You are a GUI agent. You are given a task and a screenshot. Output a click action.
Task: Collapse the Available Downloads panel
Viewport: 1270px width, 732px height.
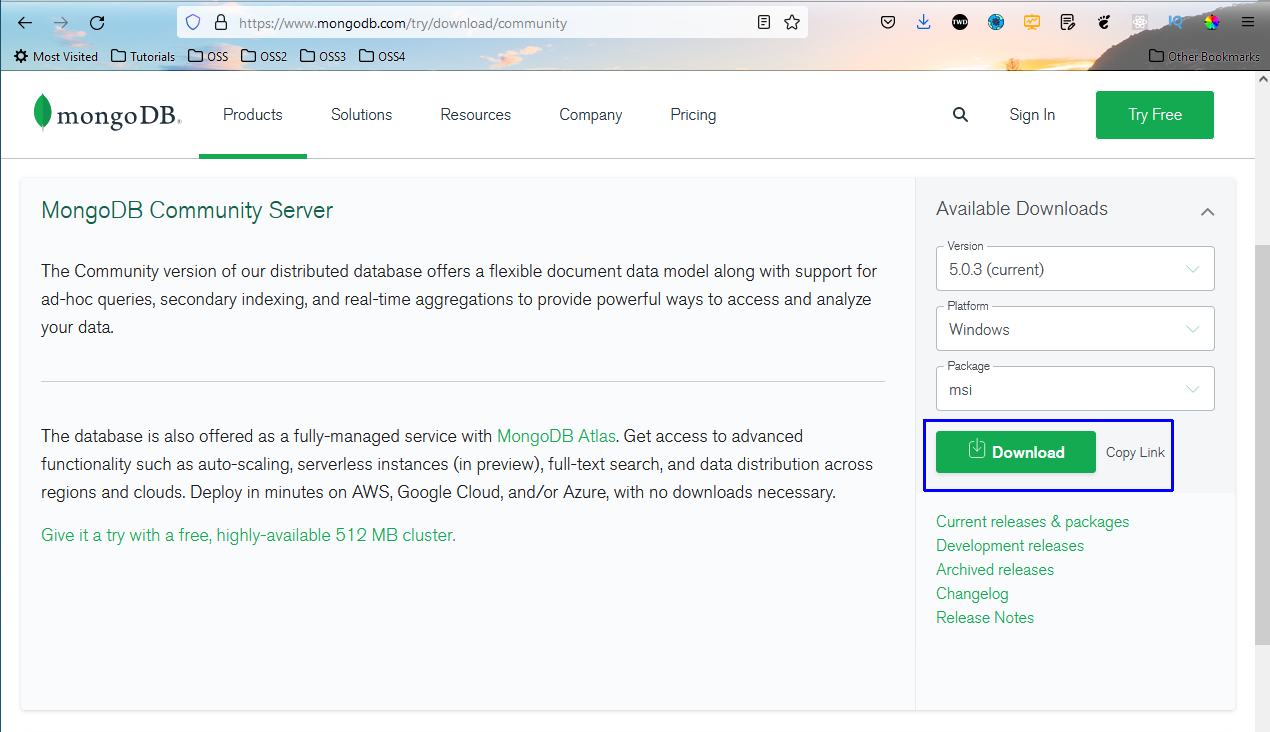(x=1207, y=211)
